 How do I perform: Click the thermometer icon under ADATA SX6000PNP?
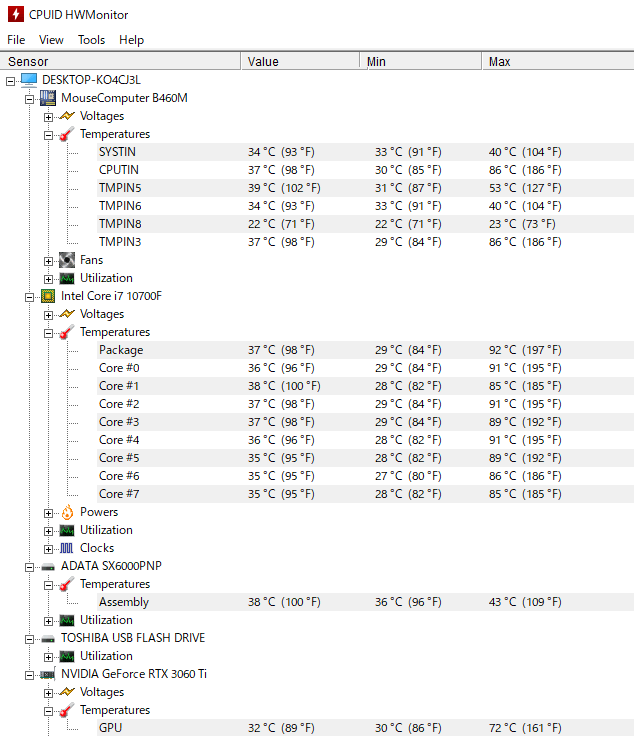[67, 584]
